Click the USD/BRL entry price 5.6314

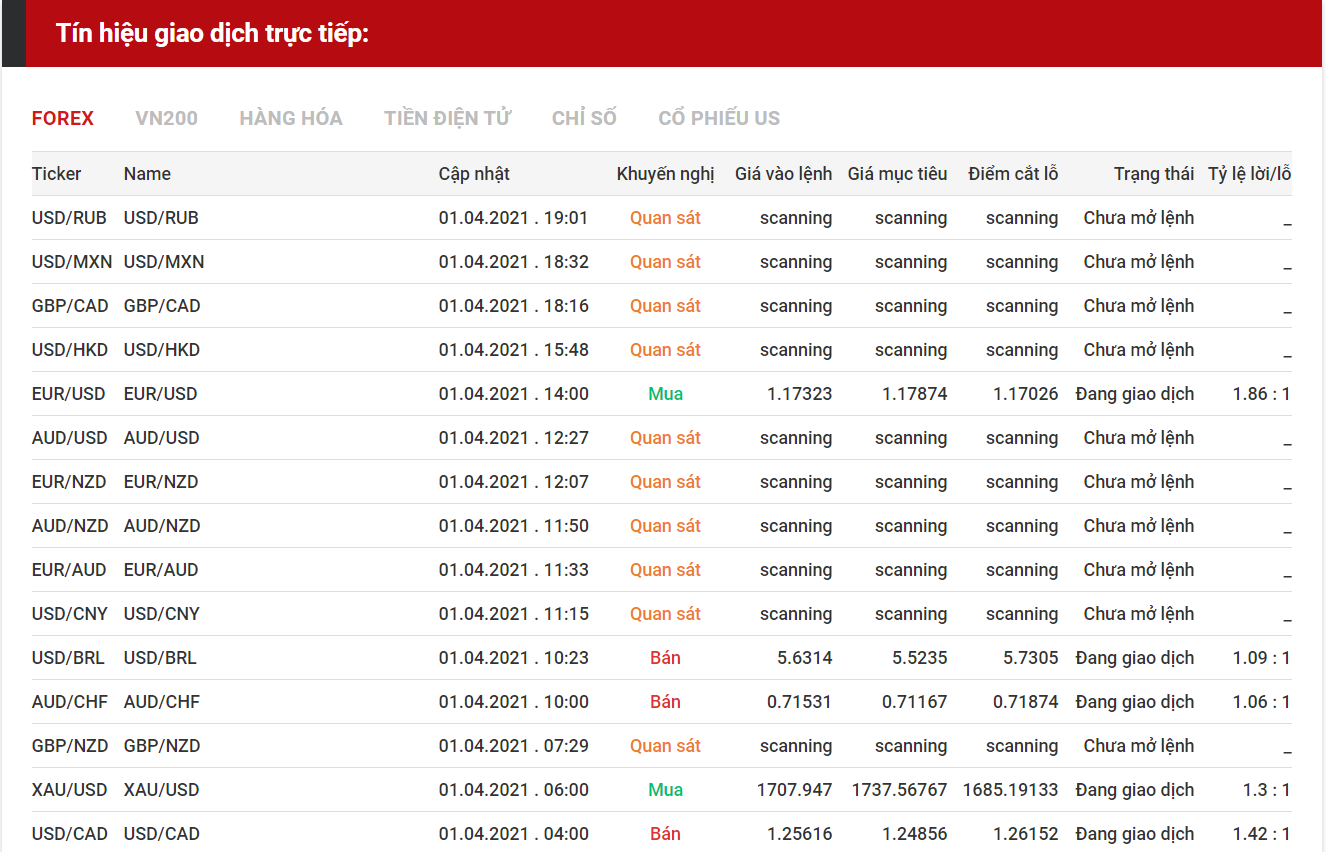coord(805,658)
